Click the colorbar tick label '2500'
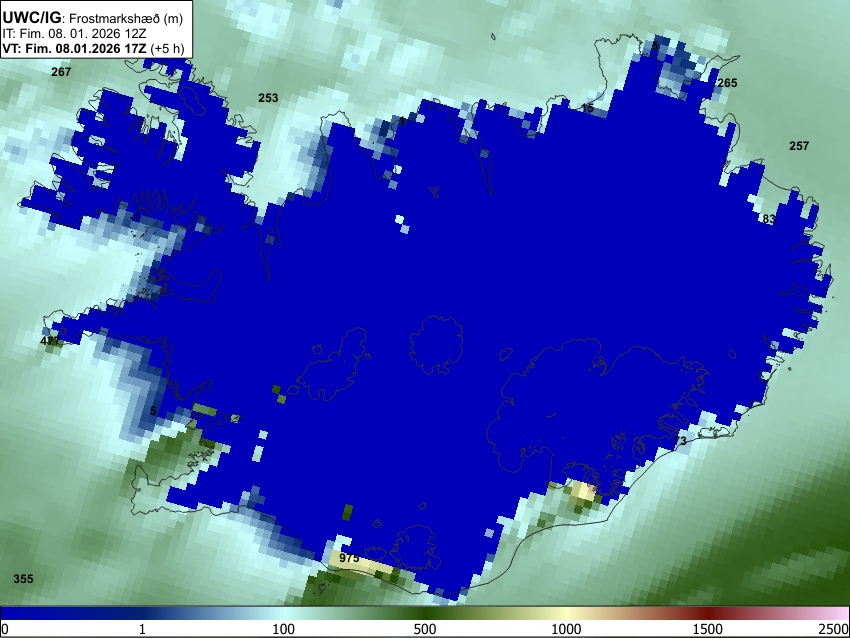The image size is (850, 638). (x=834, y=629)
